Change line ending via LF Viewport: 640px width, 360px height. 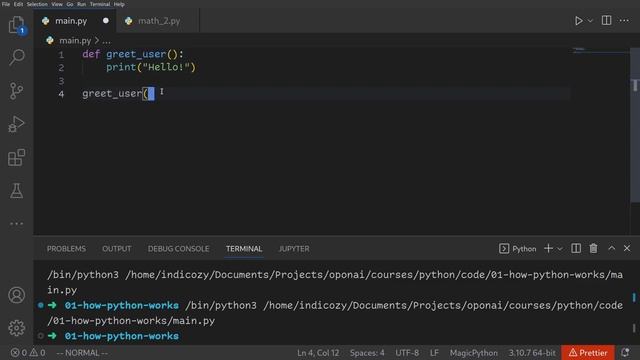434,353
